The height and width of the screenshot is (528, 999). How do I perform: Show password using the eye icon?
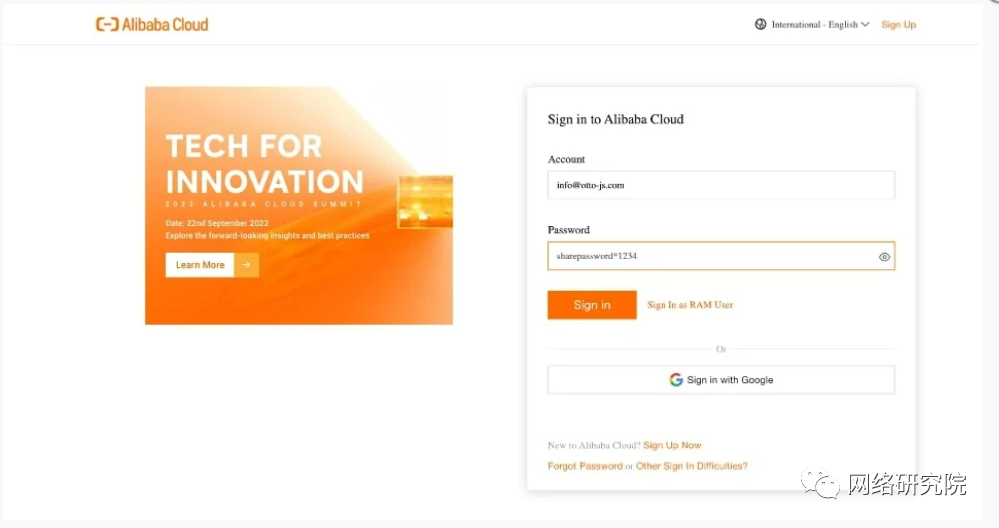[x=884, y=257]
